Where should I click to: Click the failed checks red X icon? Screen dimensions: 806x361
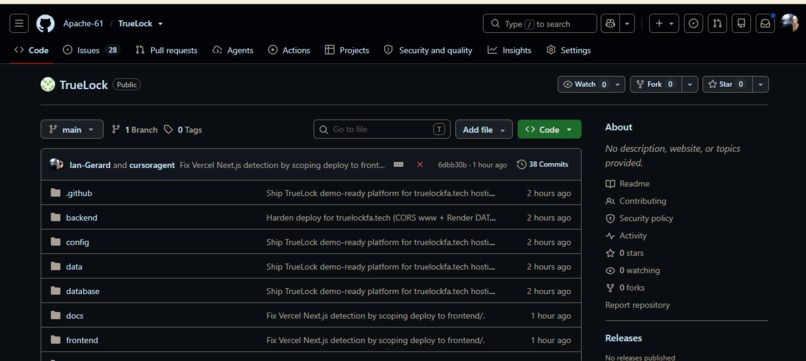click(420, 165)
